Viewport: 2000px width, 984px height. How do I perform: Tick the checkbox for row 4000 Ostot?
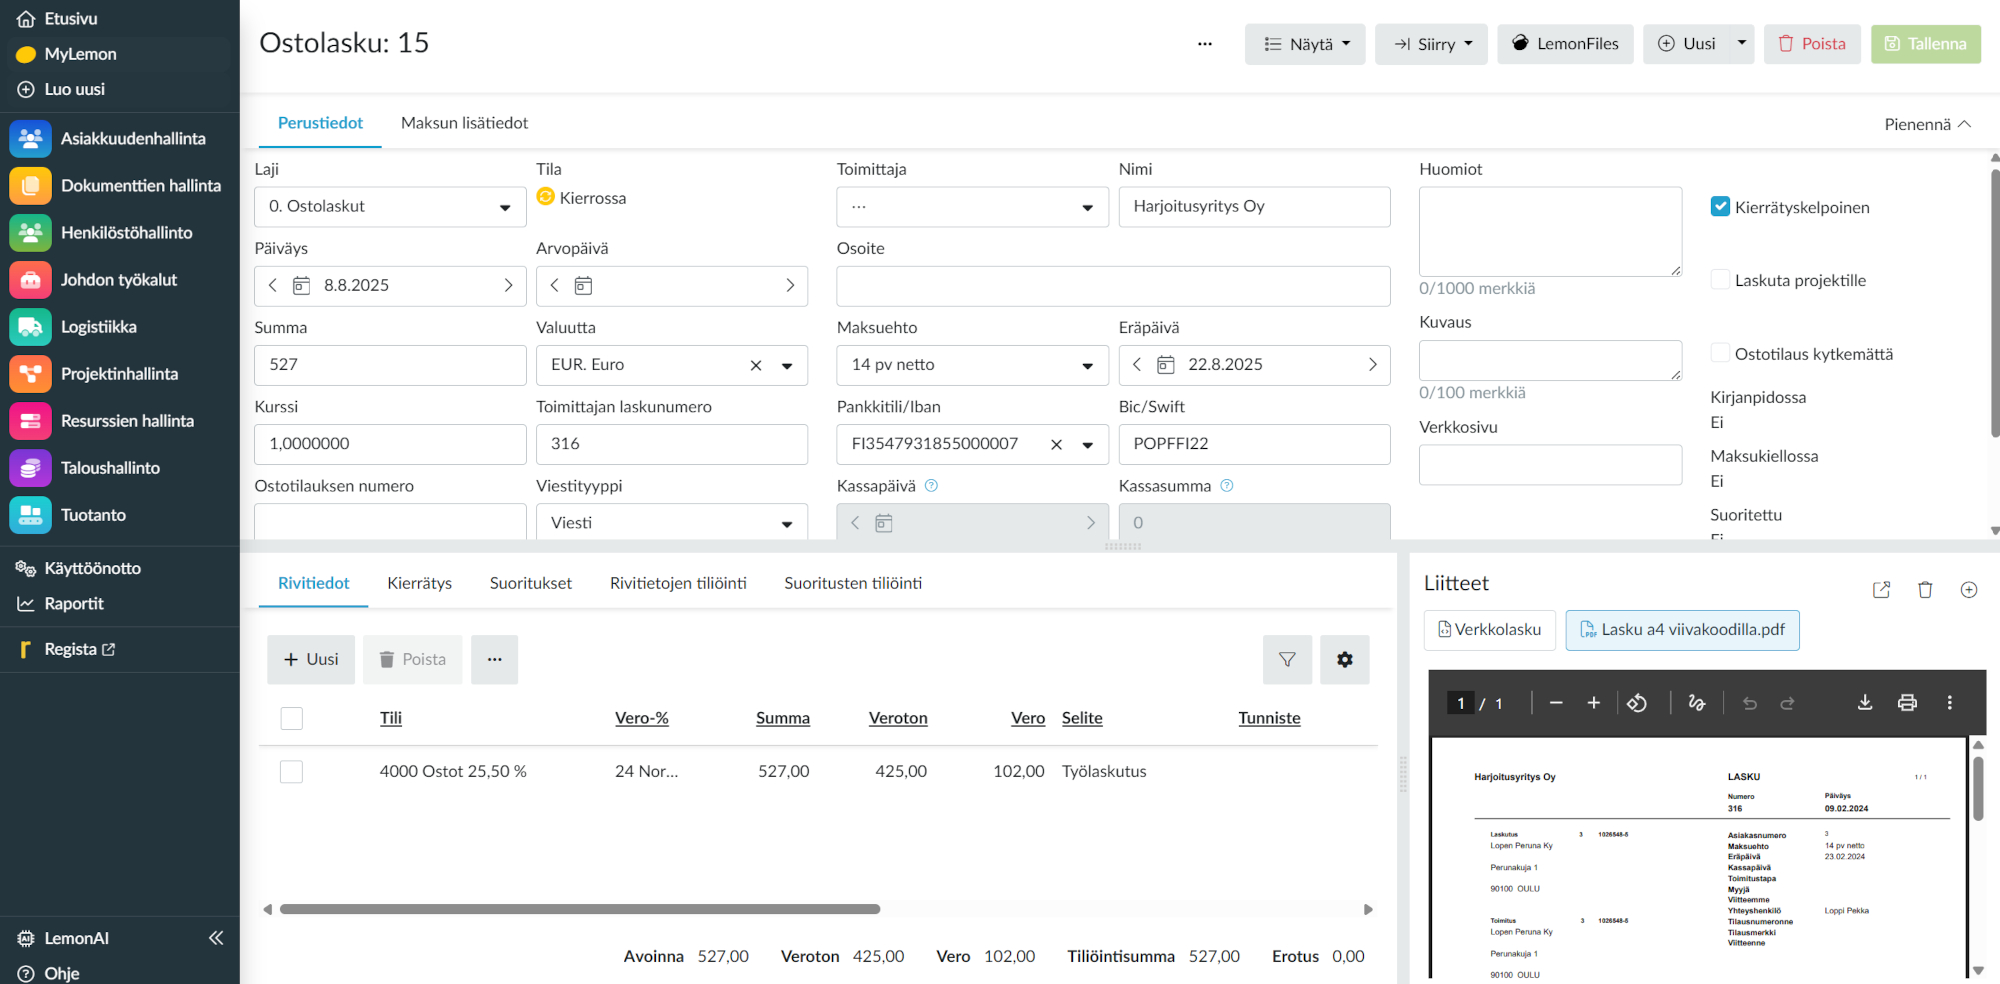(x=292, y=772)
